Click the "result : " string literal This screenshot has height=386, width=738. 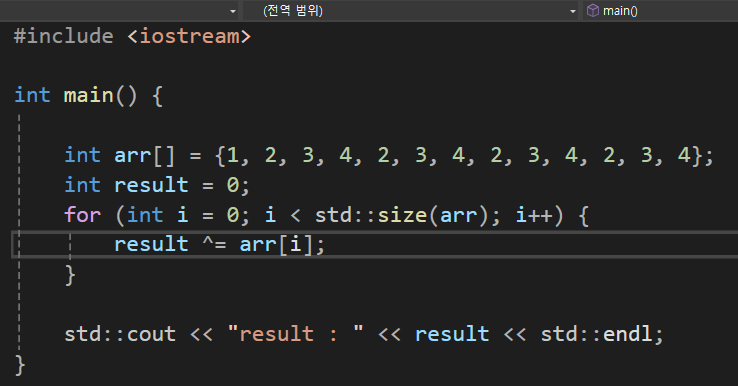click(296, 334)
